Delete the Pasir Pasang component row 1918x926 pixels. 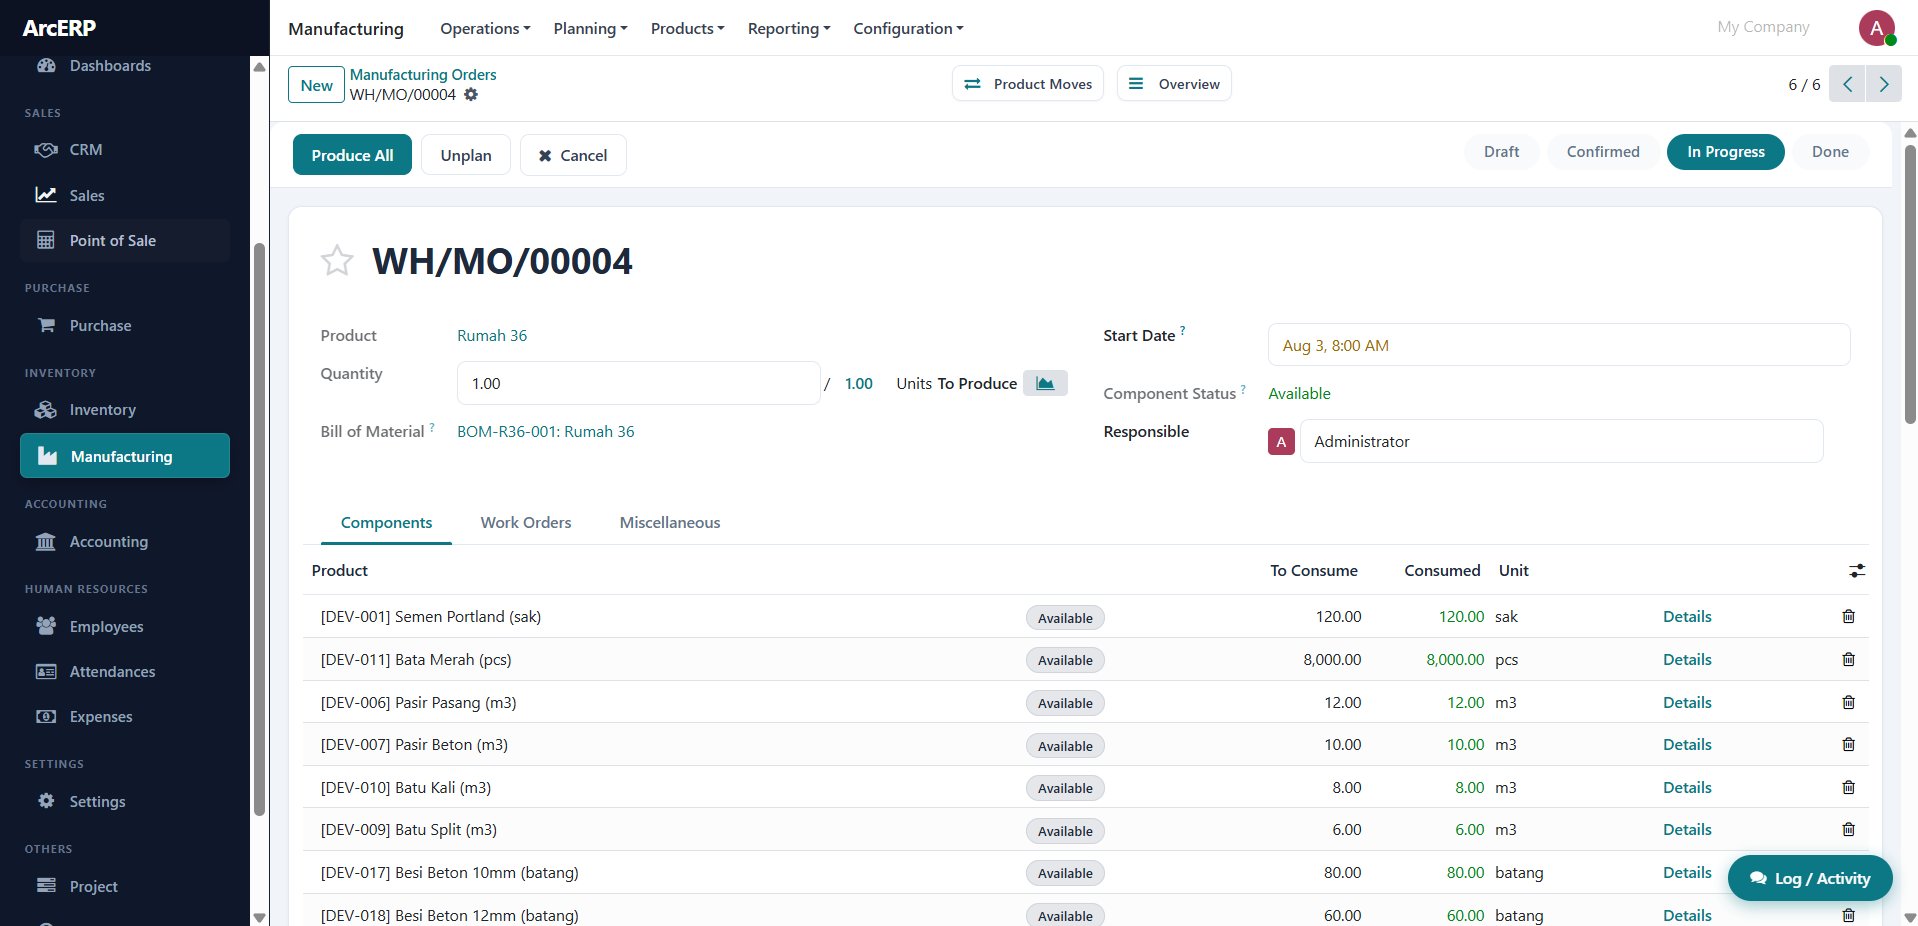point(1849,703)
